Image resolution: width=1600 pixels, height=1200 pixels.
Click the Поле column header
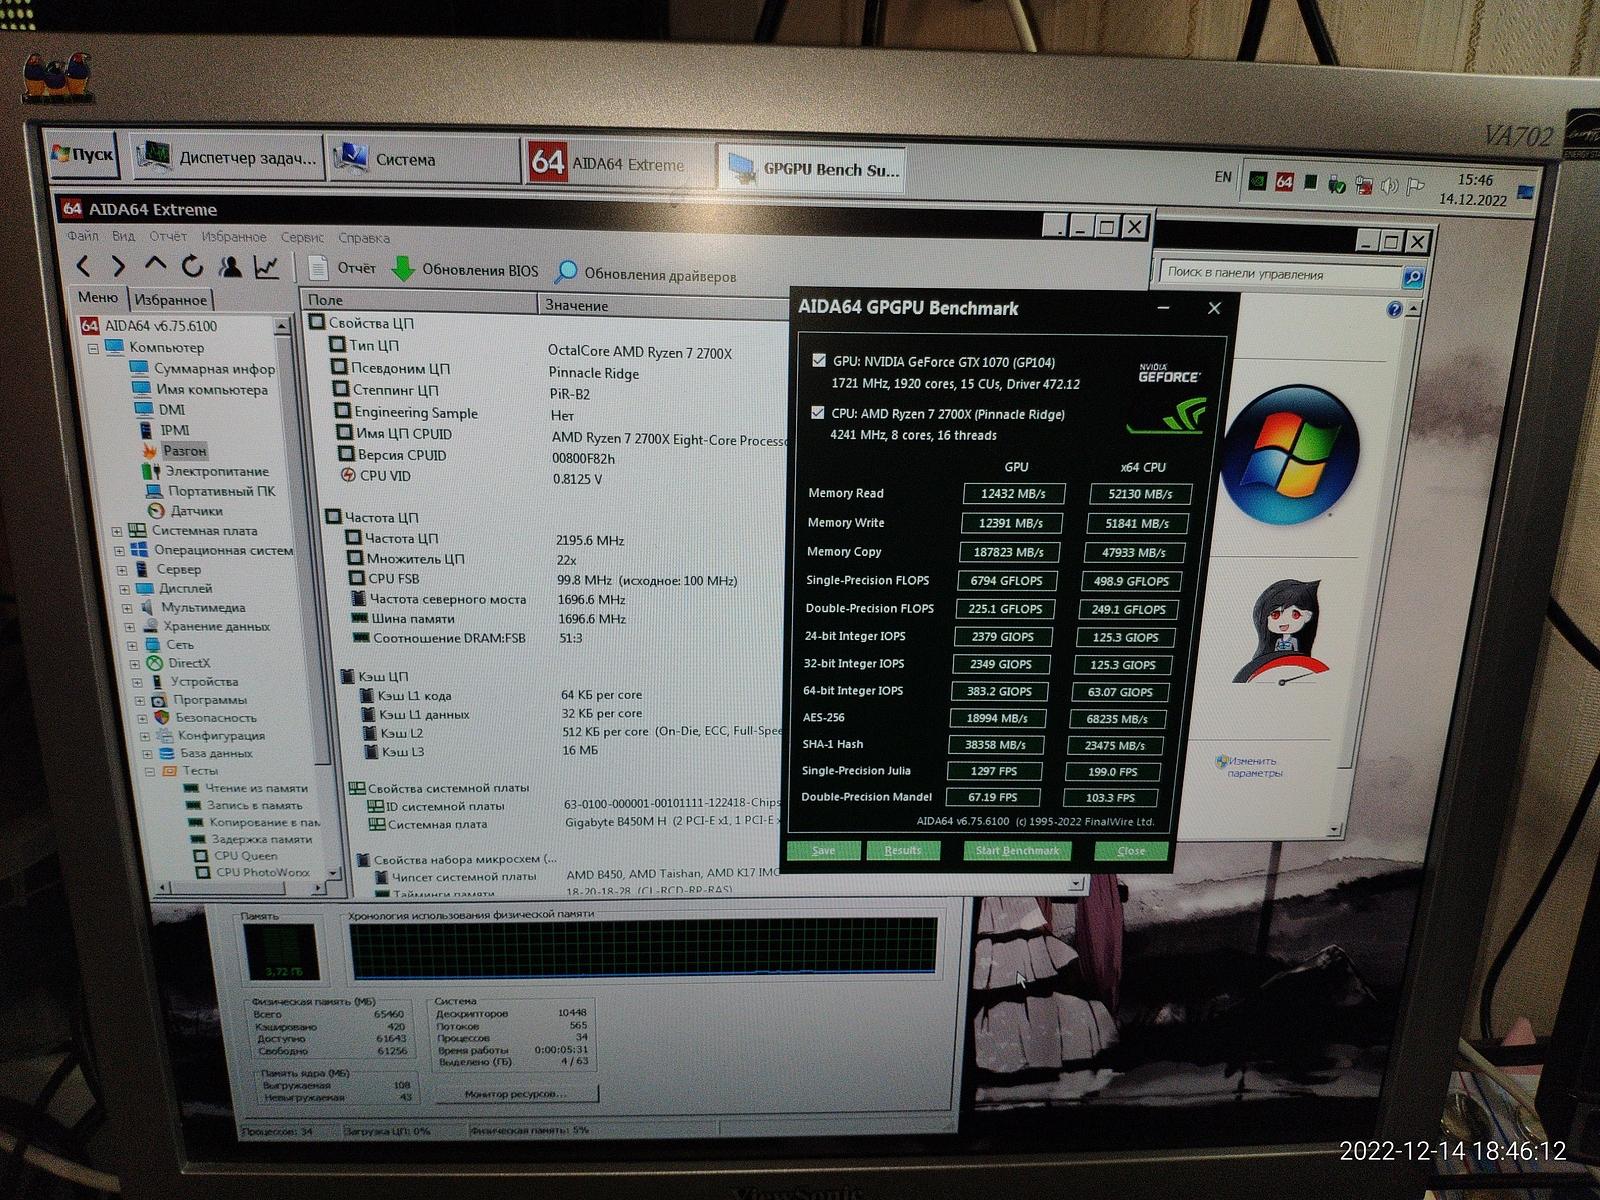[x=419, y=300]
